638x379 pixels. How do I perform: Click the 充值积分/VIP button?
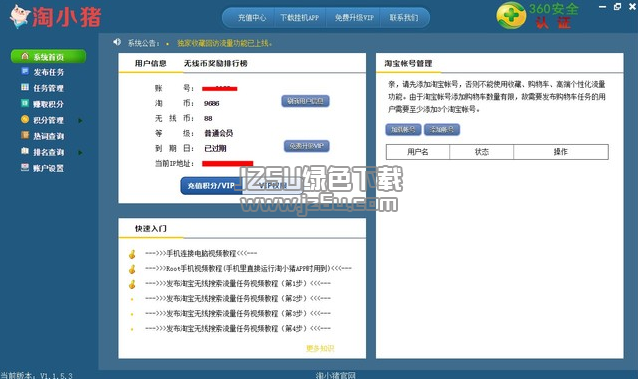tap(211, 186)
